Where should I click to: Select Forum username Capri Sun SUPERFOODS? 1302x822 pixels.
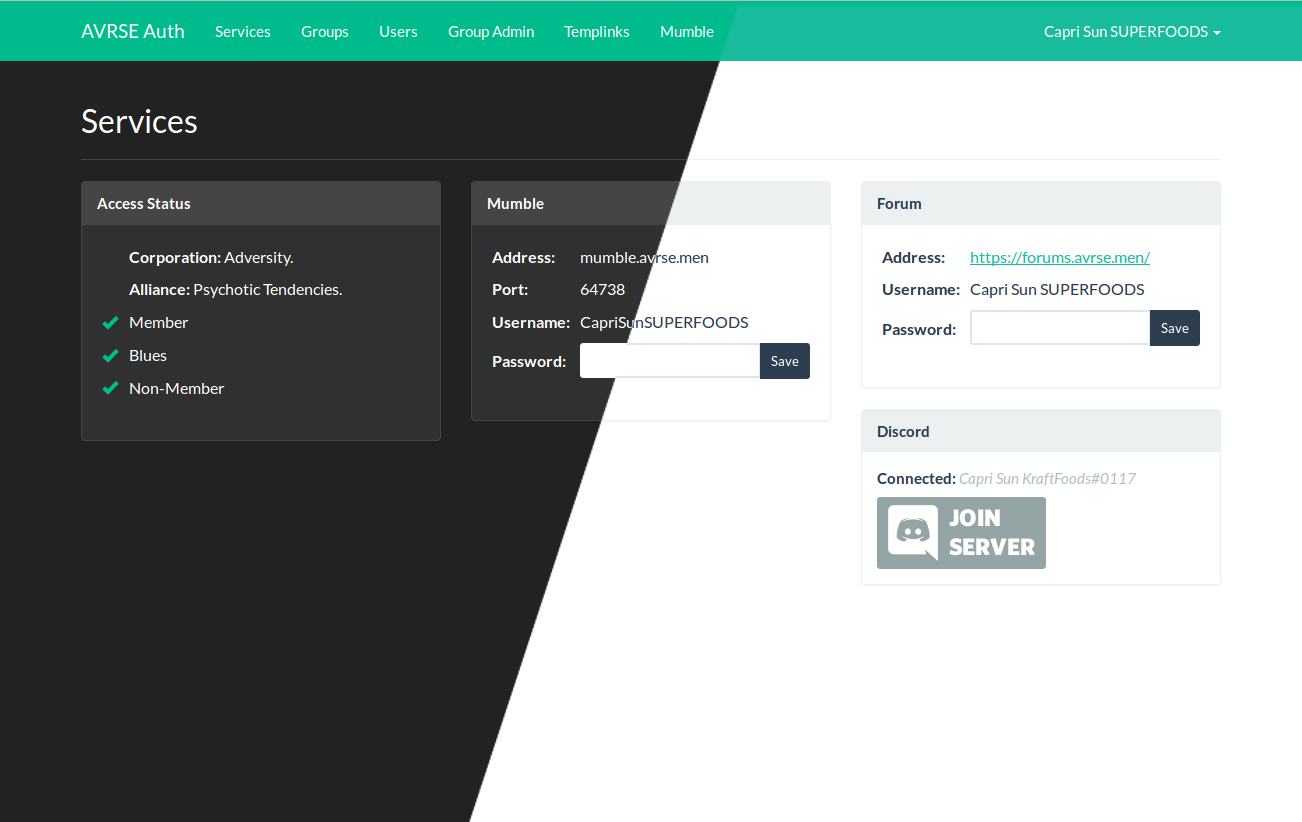(1057, 289)
